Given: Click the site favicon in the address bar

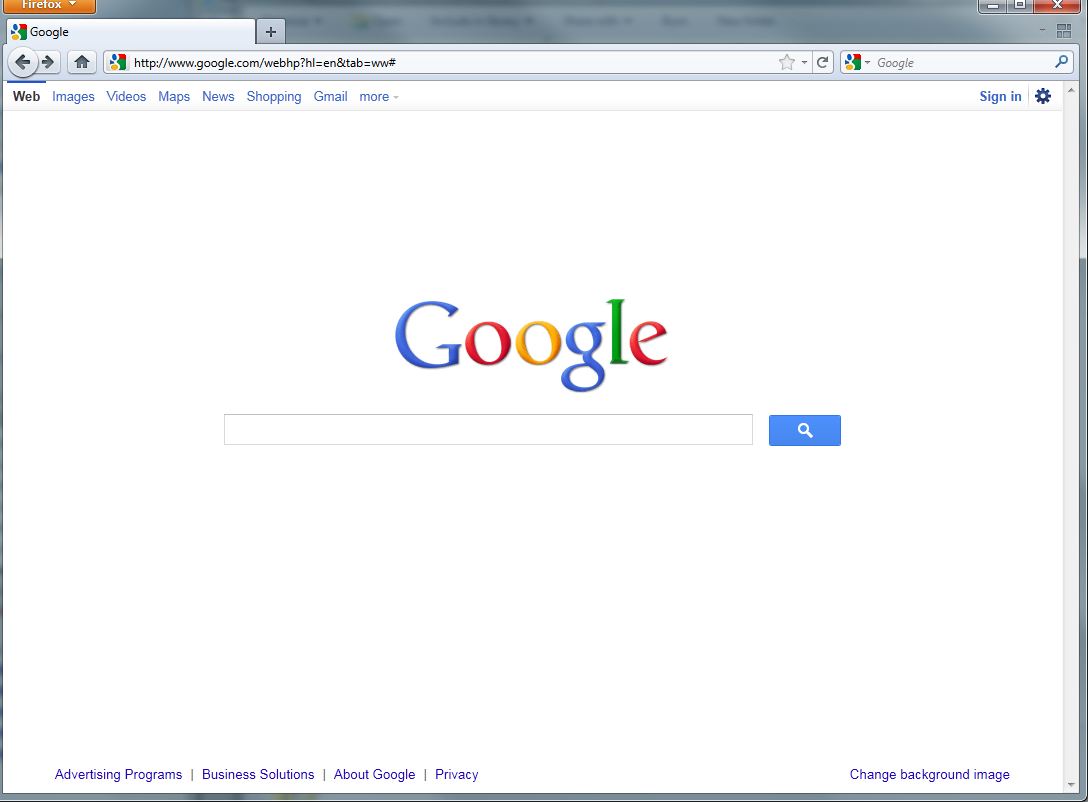Looking at the screenshot, I should coord(118,62).
